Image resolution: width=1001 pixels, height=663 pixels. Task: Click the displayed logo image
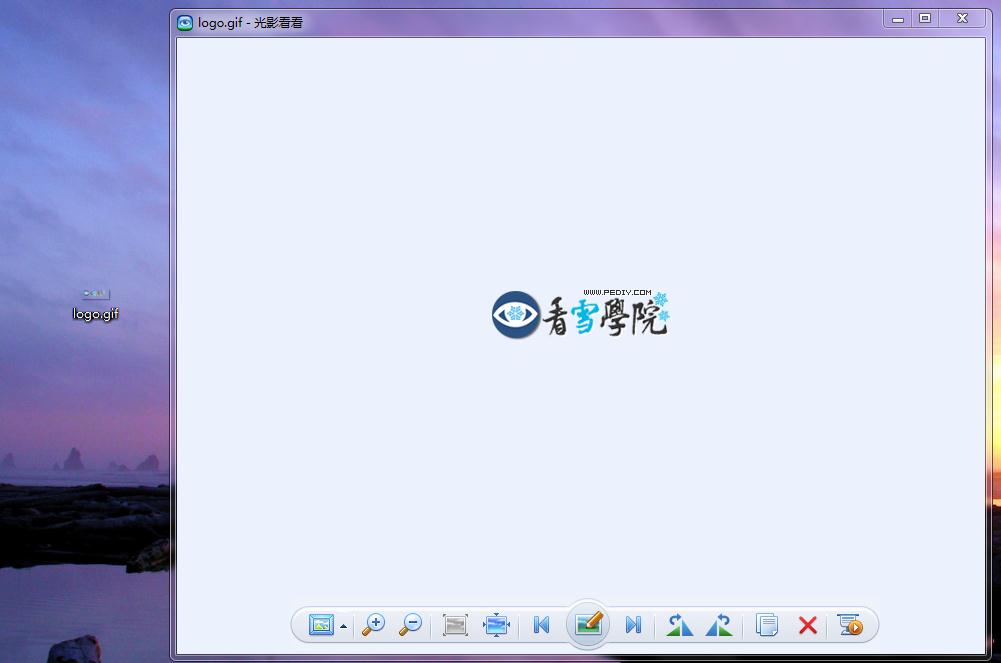580,314
